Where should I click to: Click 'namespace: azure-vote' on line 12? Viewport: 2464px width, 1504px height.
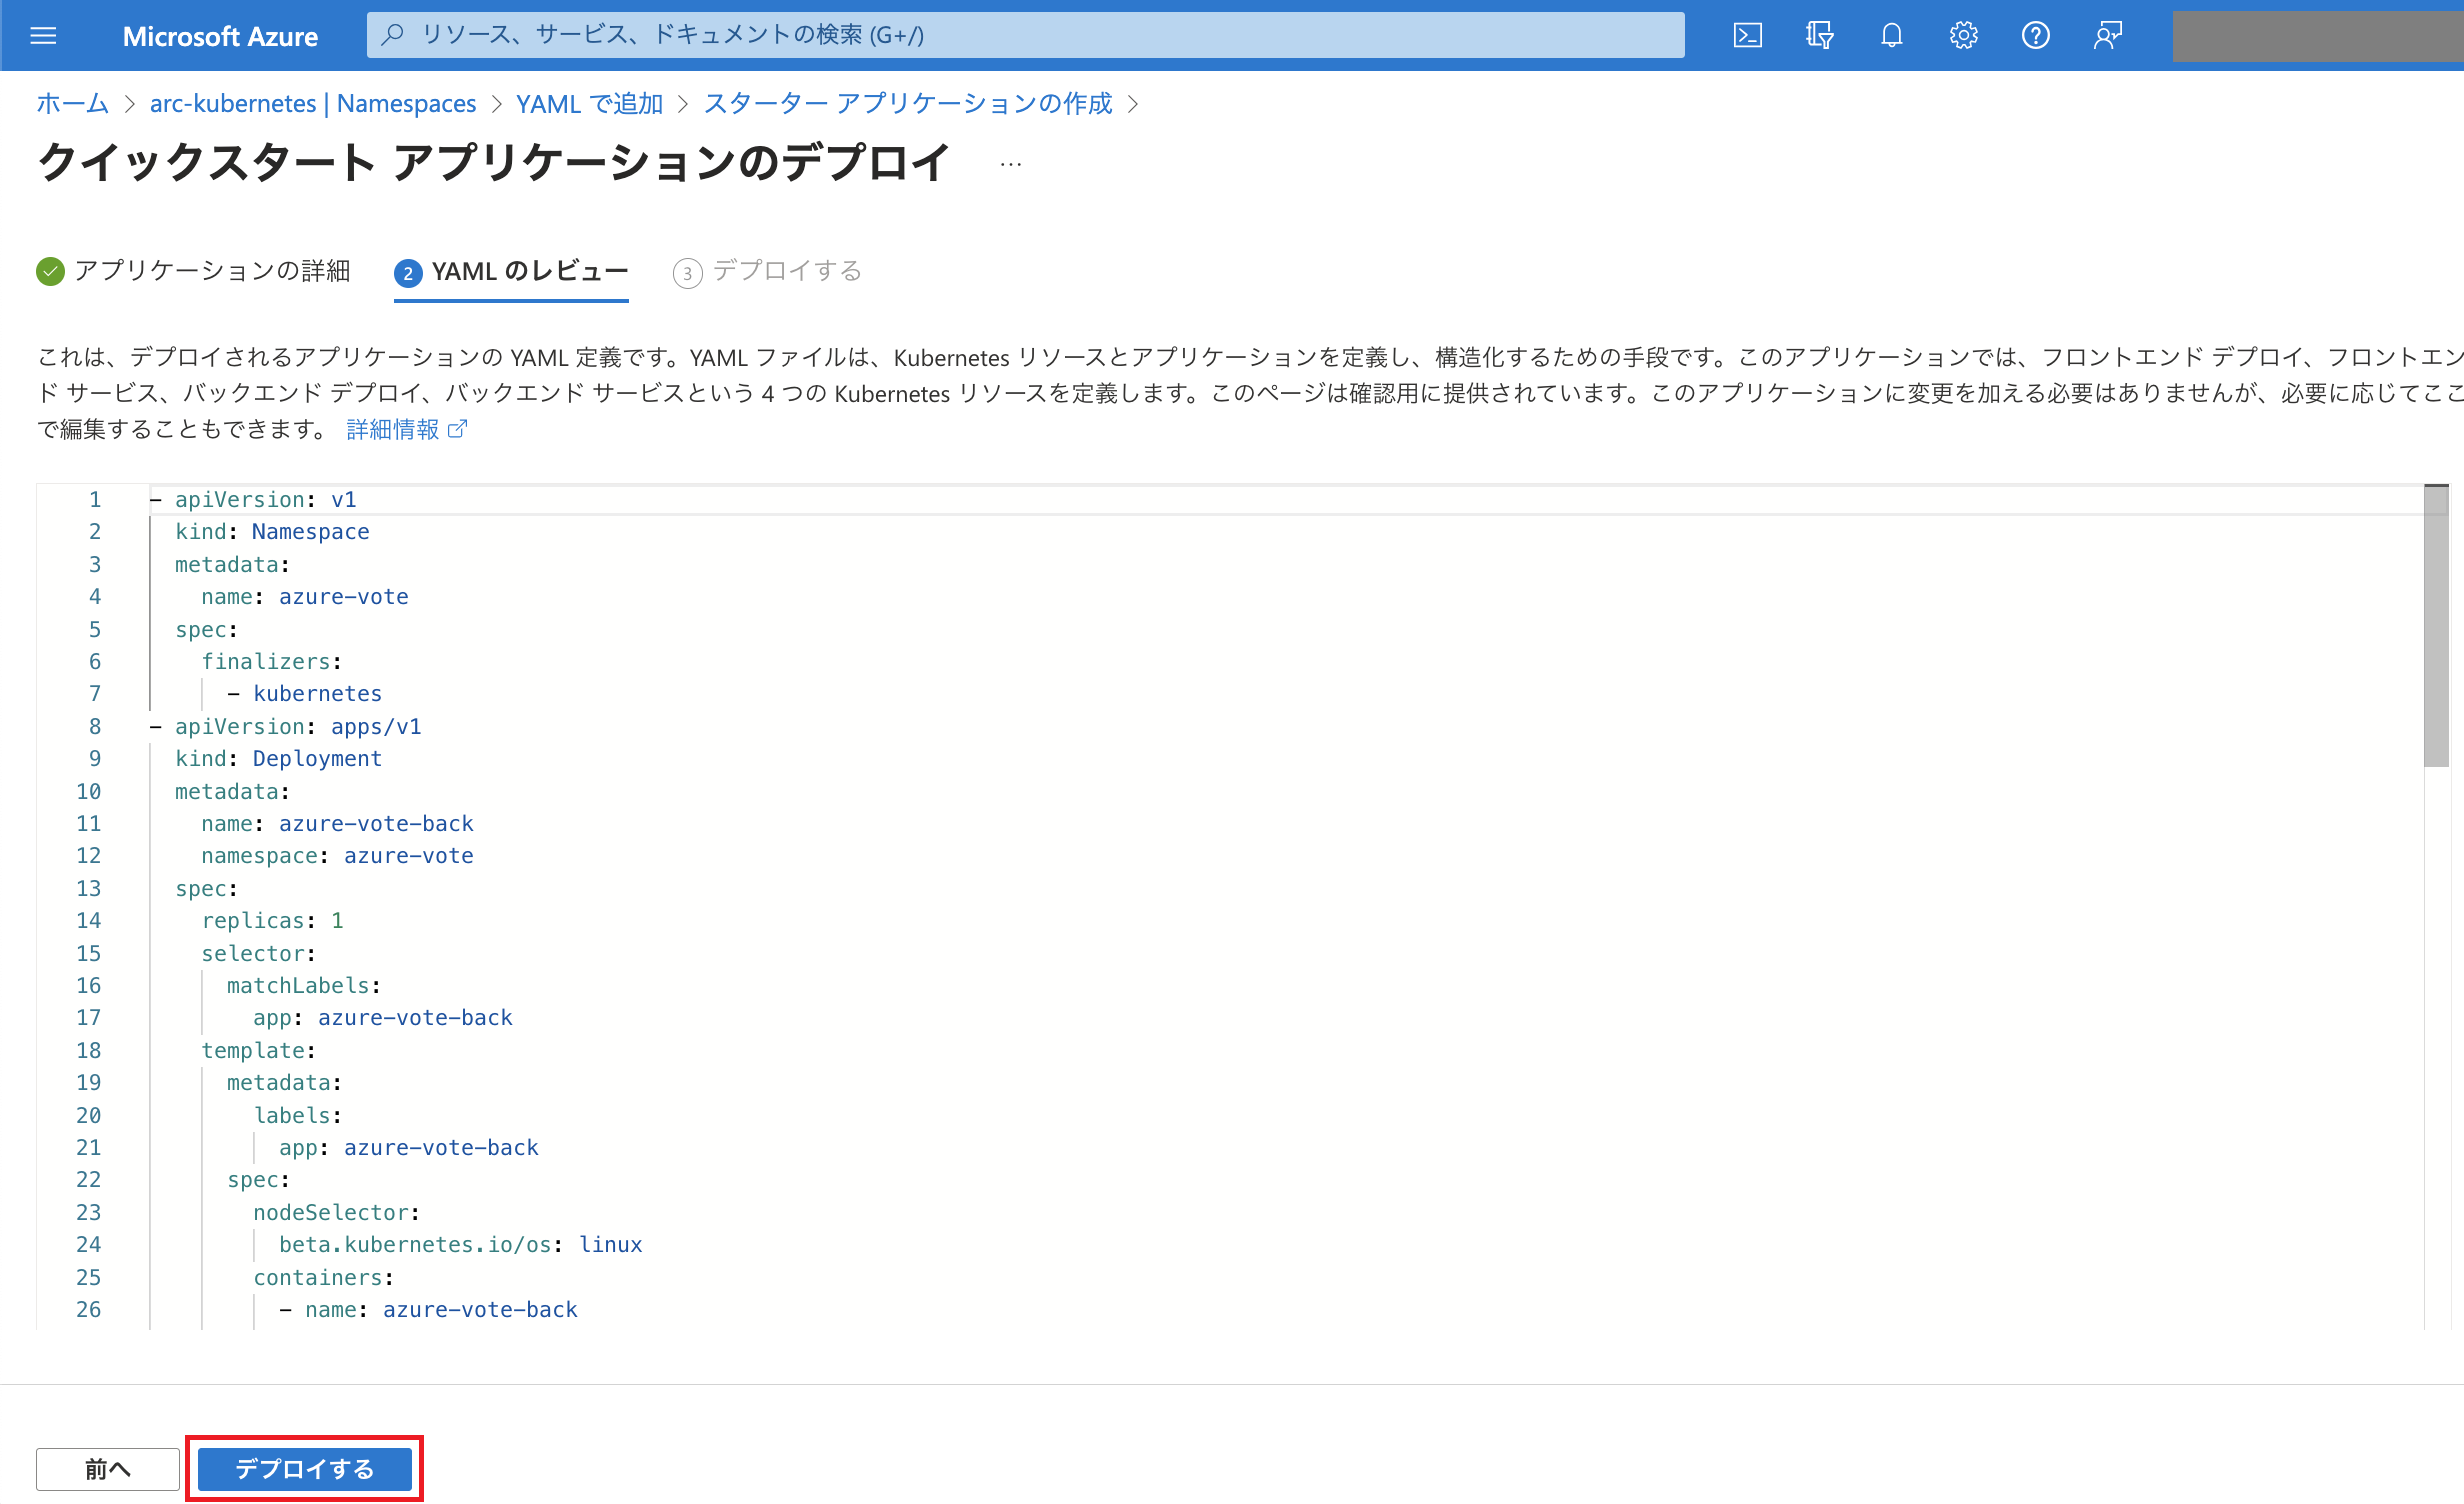[x=337, y=856]
